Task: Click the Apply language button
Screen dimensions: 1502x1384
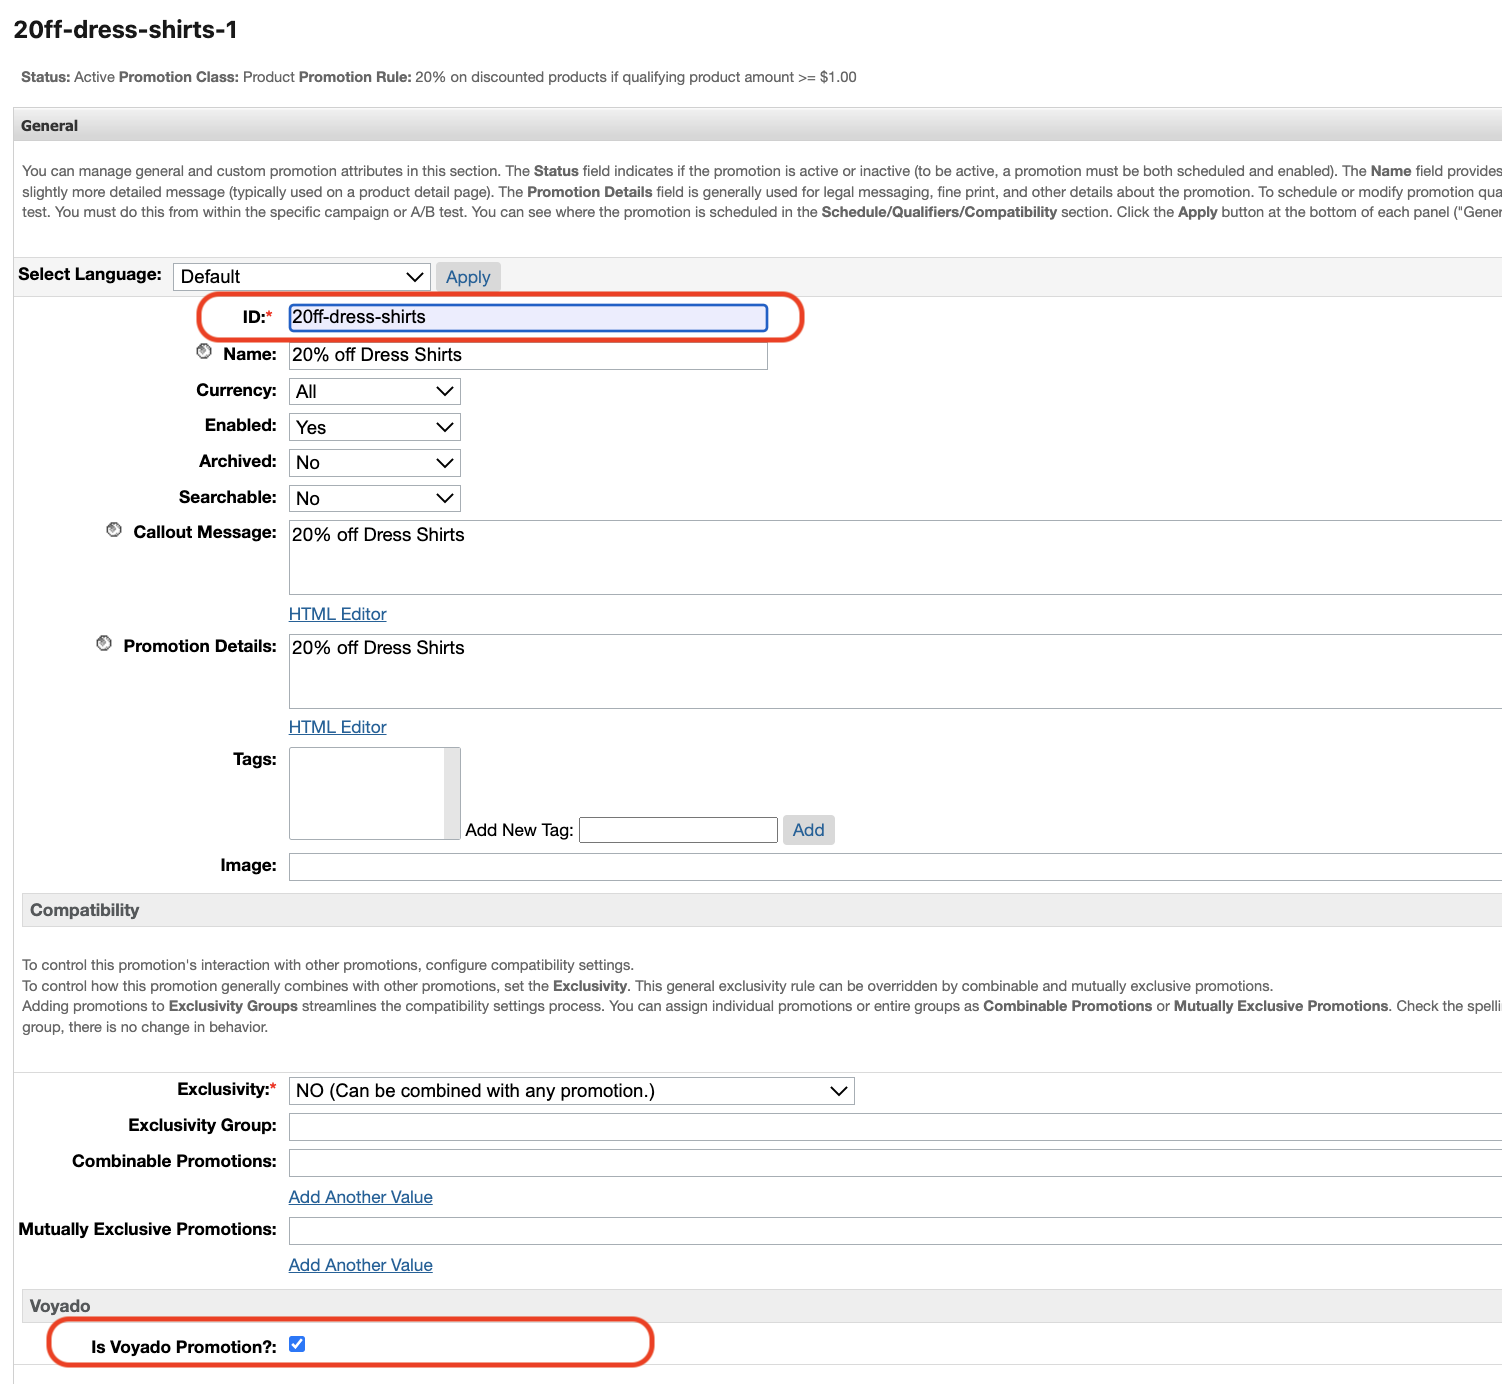Action: [468, 277]
